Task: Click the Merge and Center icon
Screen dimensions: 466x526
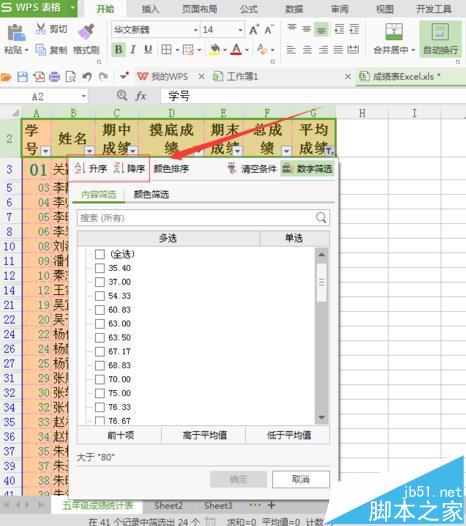Action: pos(394,32)
